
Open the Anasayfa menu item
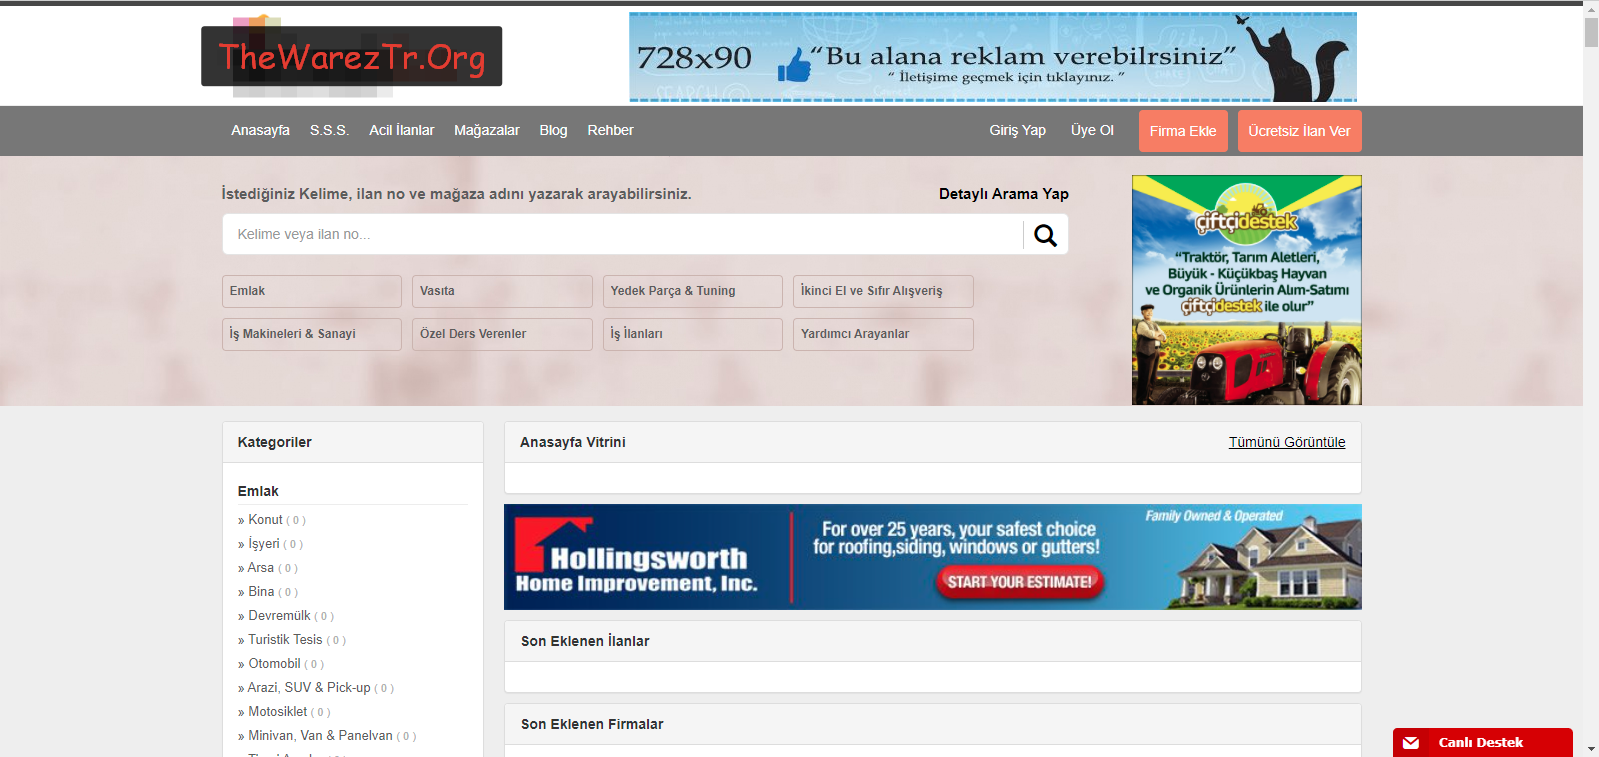(260, 131)
